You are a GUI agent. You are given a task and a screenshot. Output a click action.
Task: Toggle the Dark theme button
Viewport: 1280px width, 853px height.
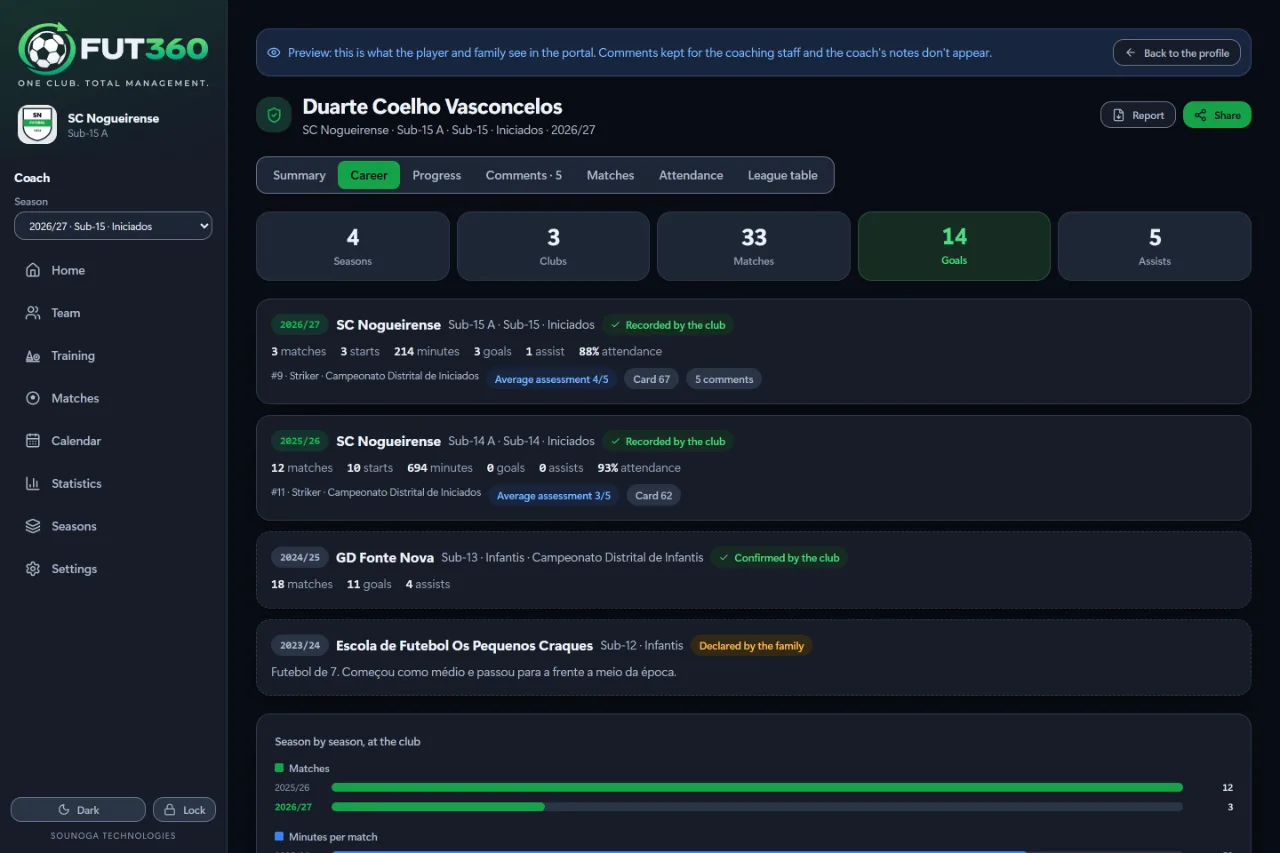coord(78,810)
